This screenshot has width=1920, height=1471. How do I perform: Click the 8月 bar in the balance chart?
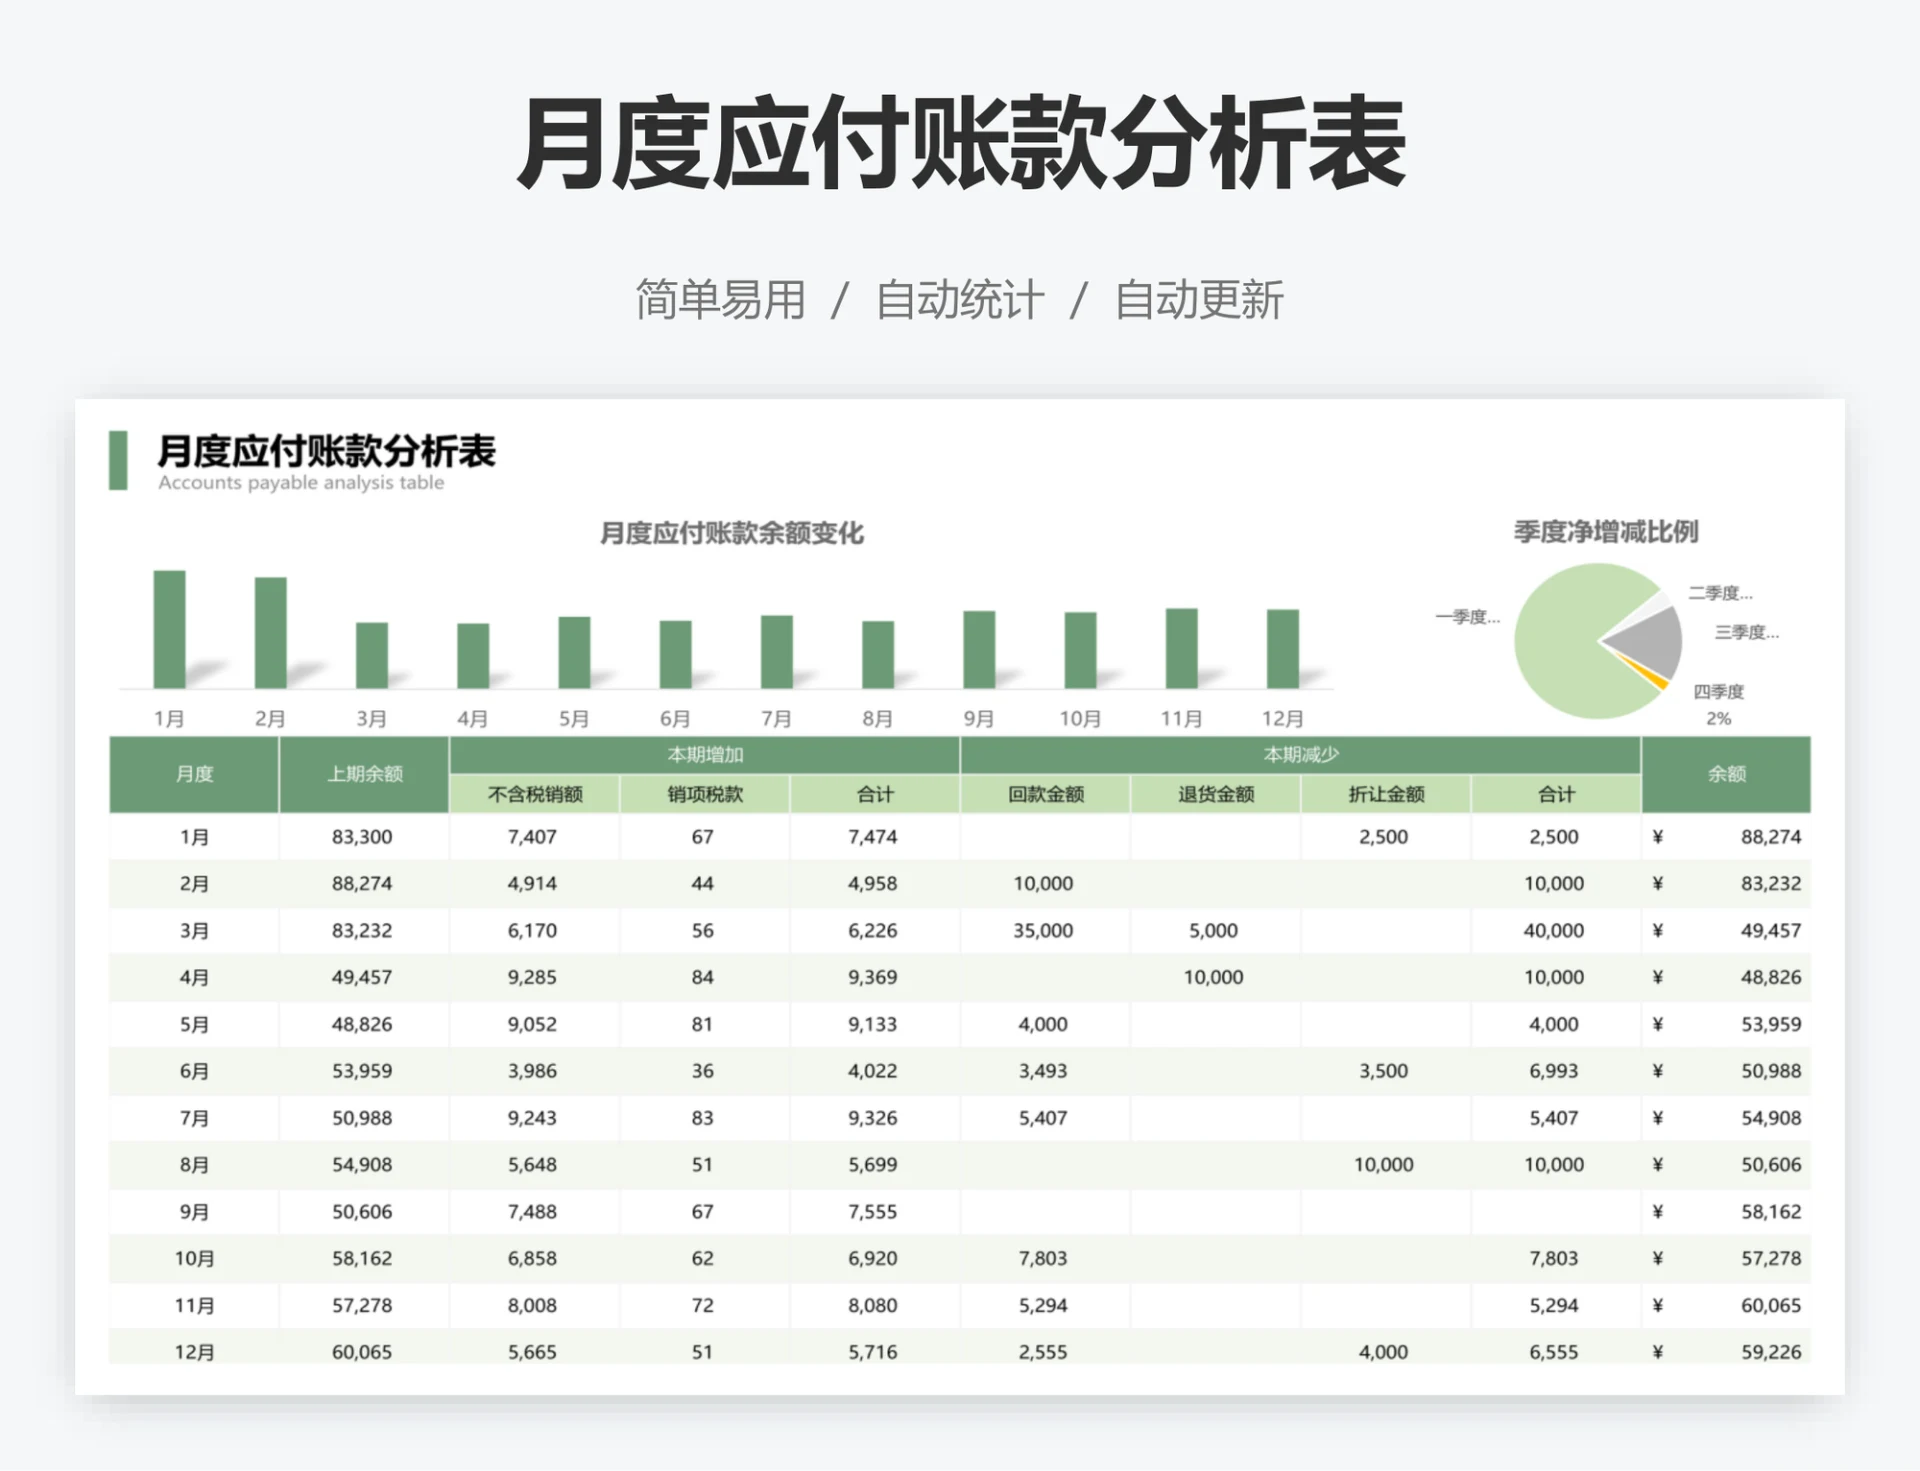pos(877,655)
